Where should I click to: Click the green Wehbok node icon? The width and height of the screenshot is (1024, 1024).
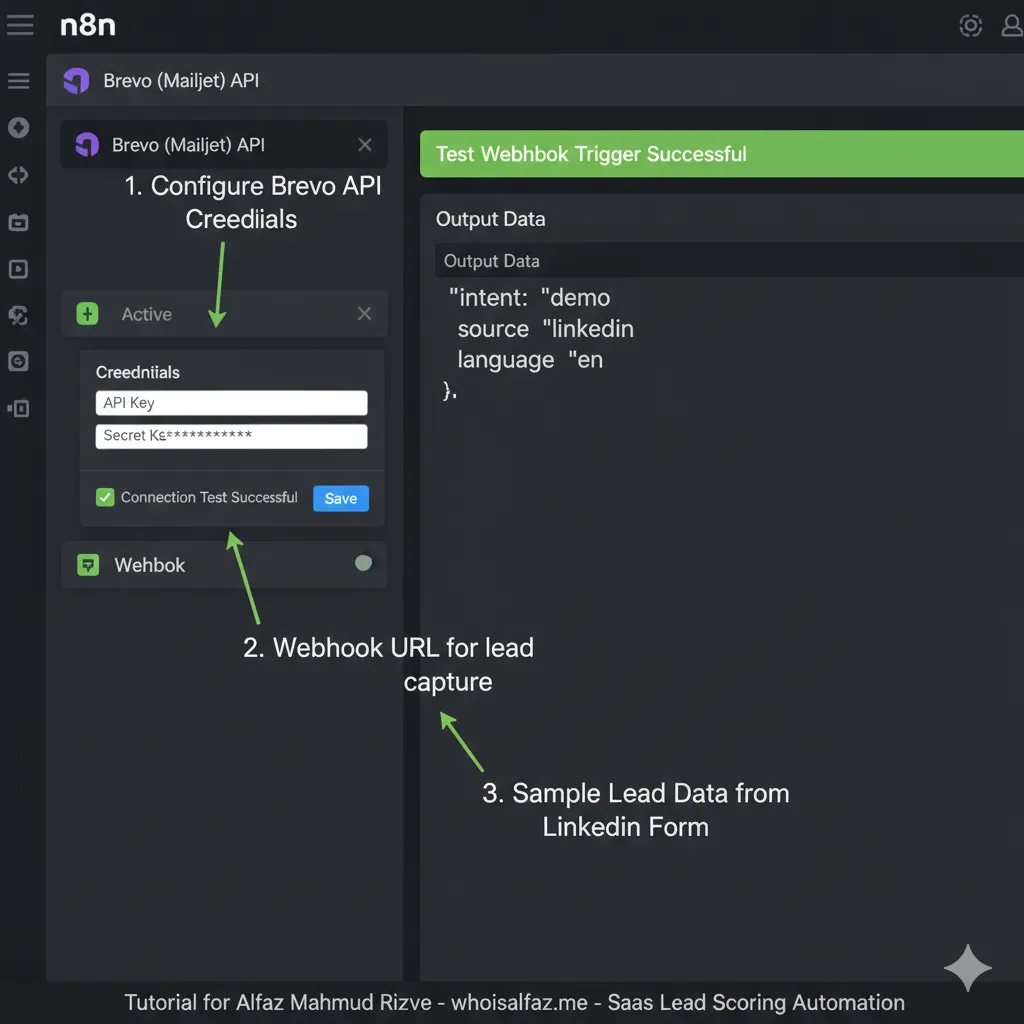[x=88, y=564]
